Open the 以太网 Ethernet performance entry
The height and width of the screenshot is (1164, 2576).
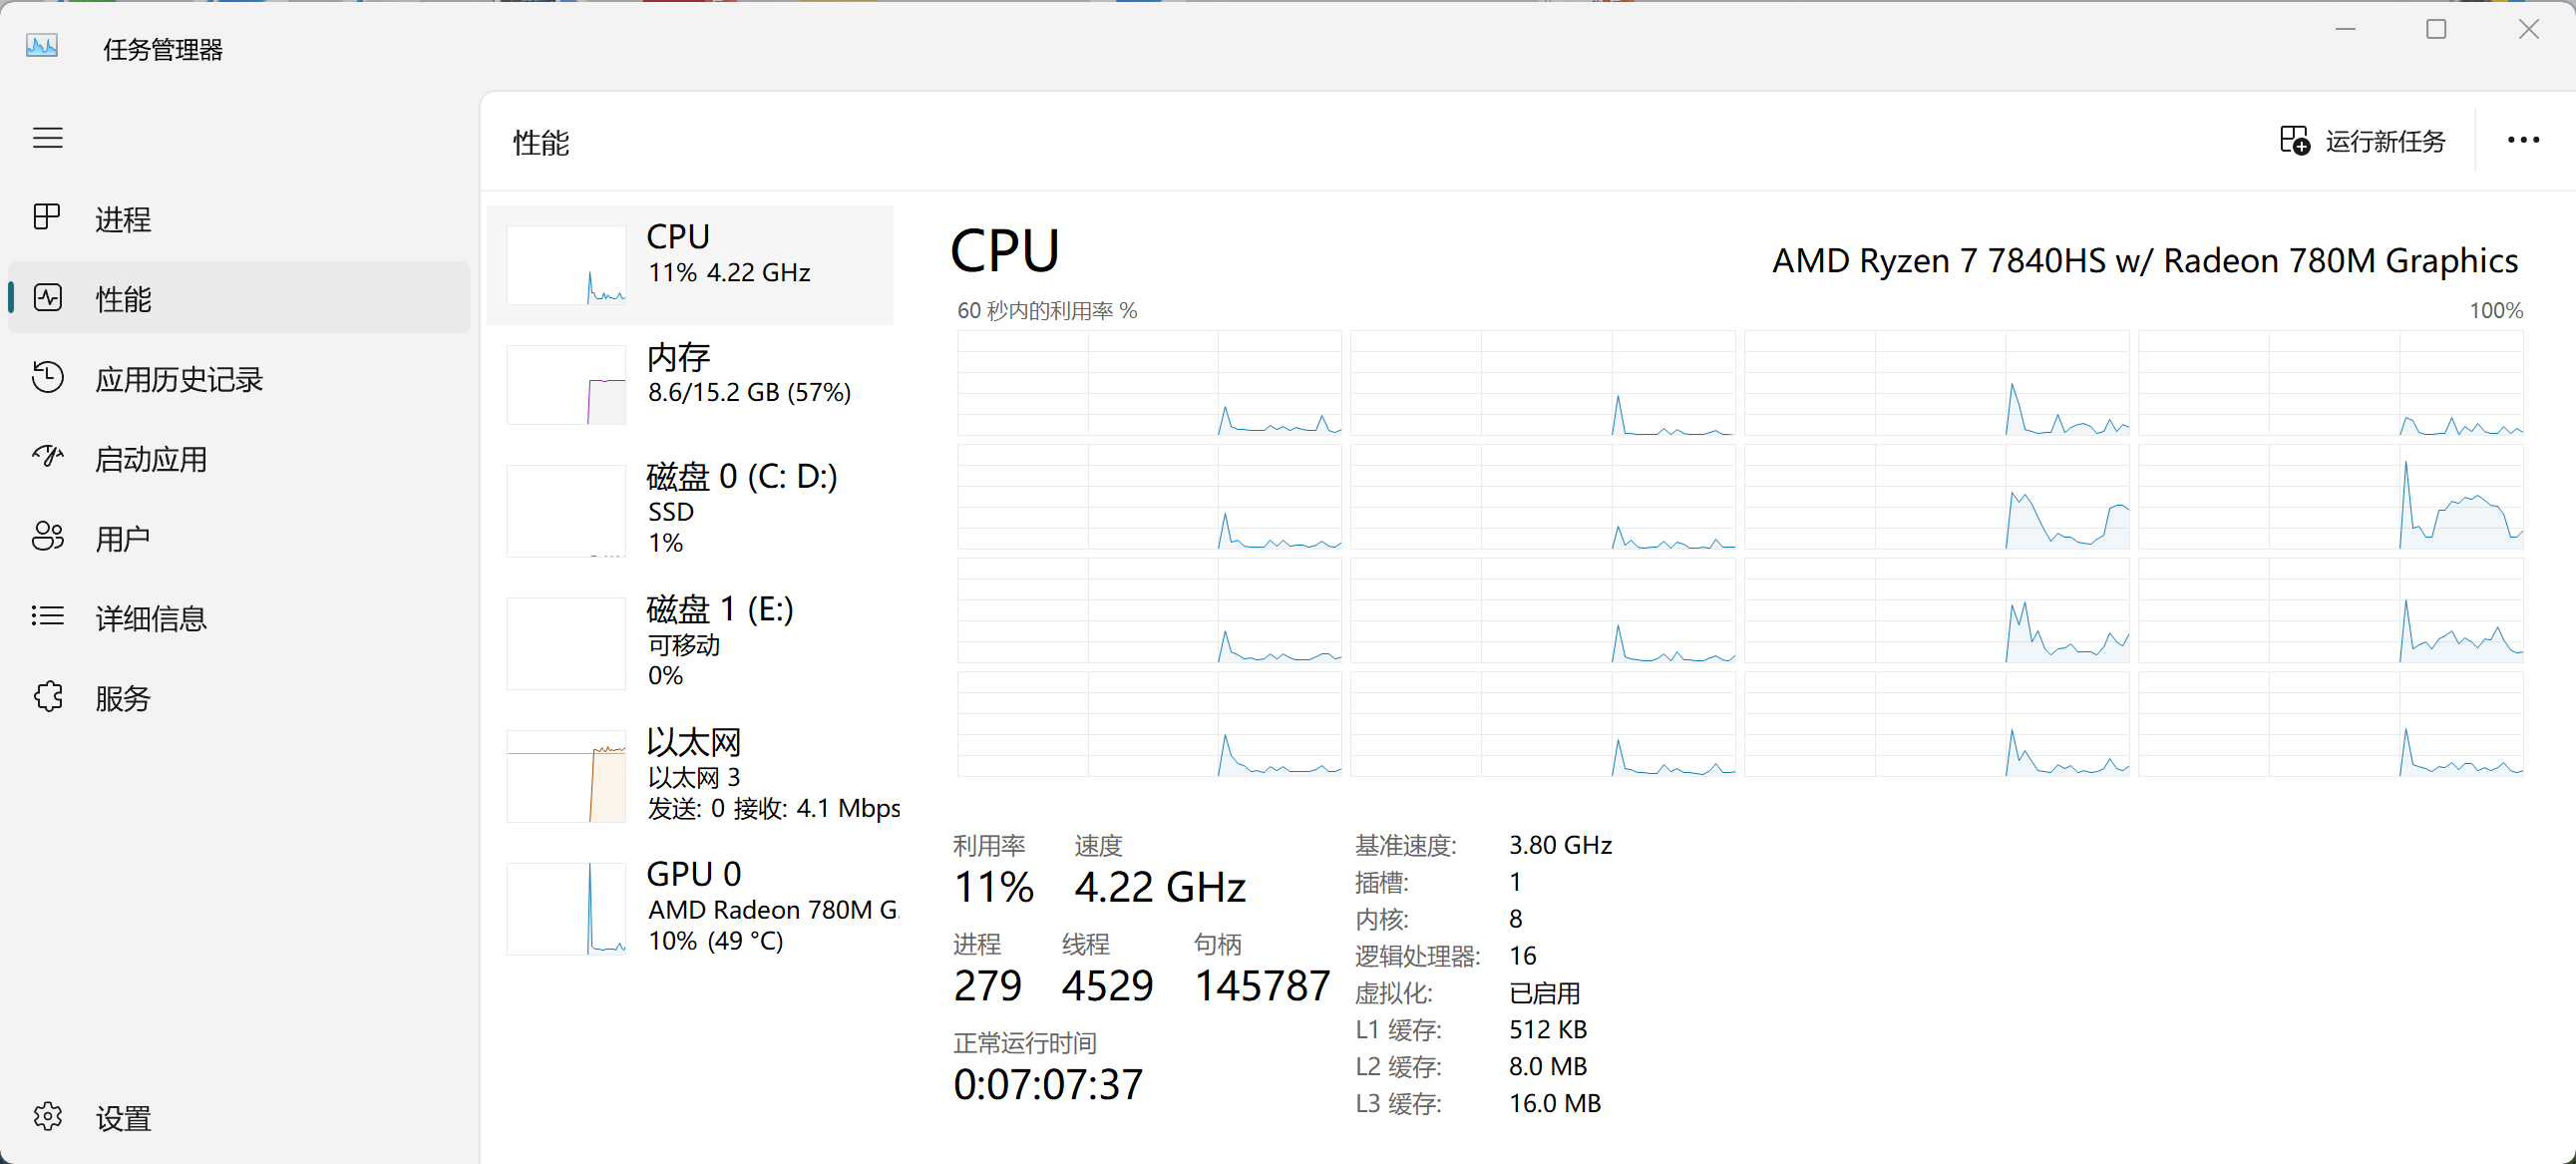(690, 775)
